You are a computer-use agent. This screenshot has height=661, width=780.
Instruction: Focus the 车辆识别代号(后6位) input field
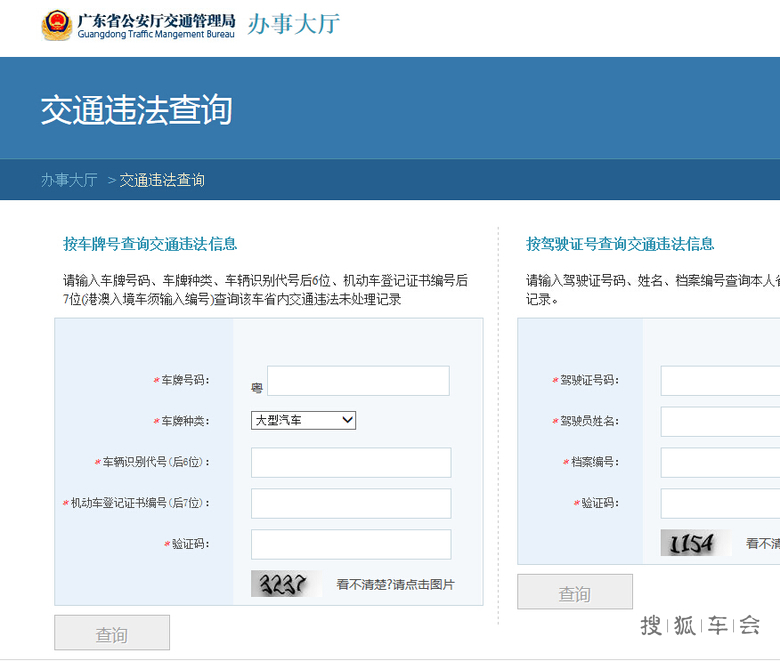coord(351,463)
